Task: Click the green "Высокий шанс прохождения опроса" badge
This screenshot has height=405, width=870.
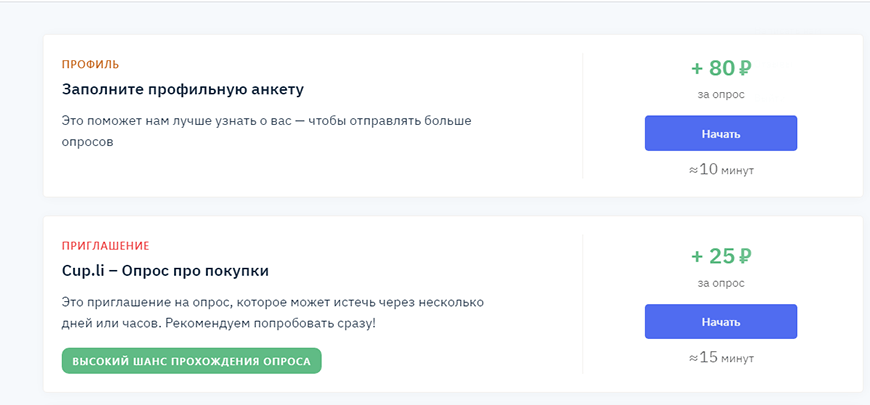Action: tap(191, 361)
